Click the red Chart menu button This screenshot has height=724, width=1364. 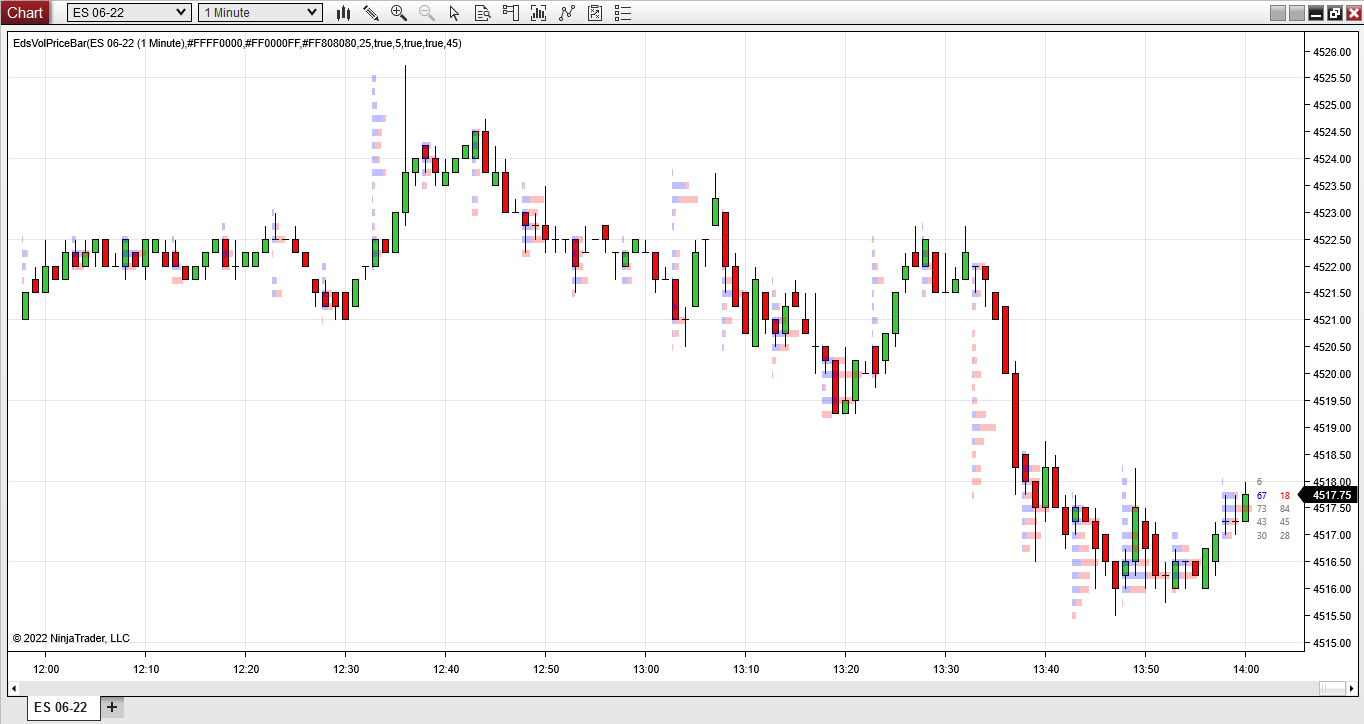pyautogui.click(x=25, y=12)
